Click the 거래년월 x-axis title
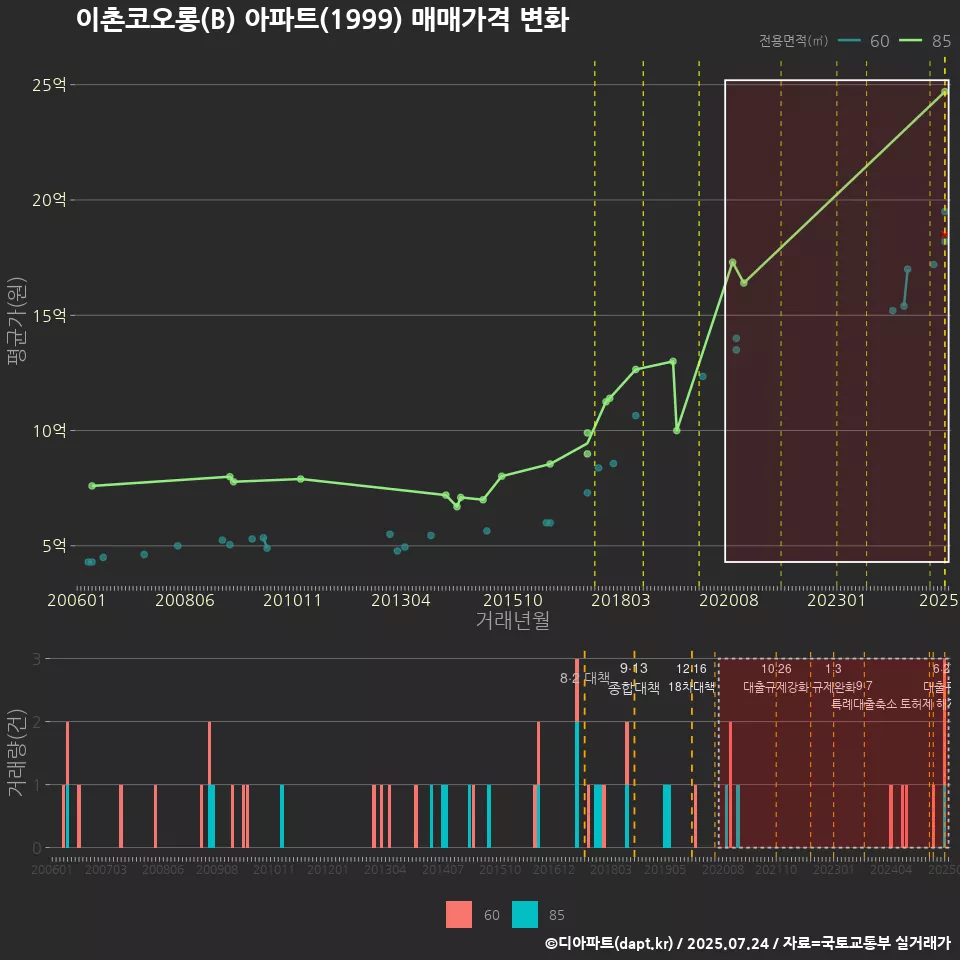Image resolution: width=960 pixels, height=960 pixels. pyautogui.click(x=512, y=621)
